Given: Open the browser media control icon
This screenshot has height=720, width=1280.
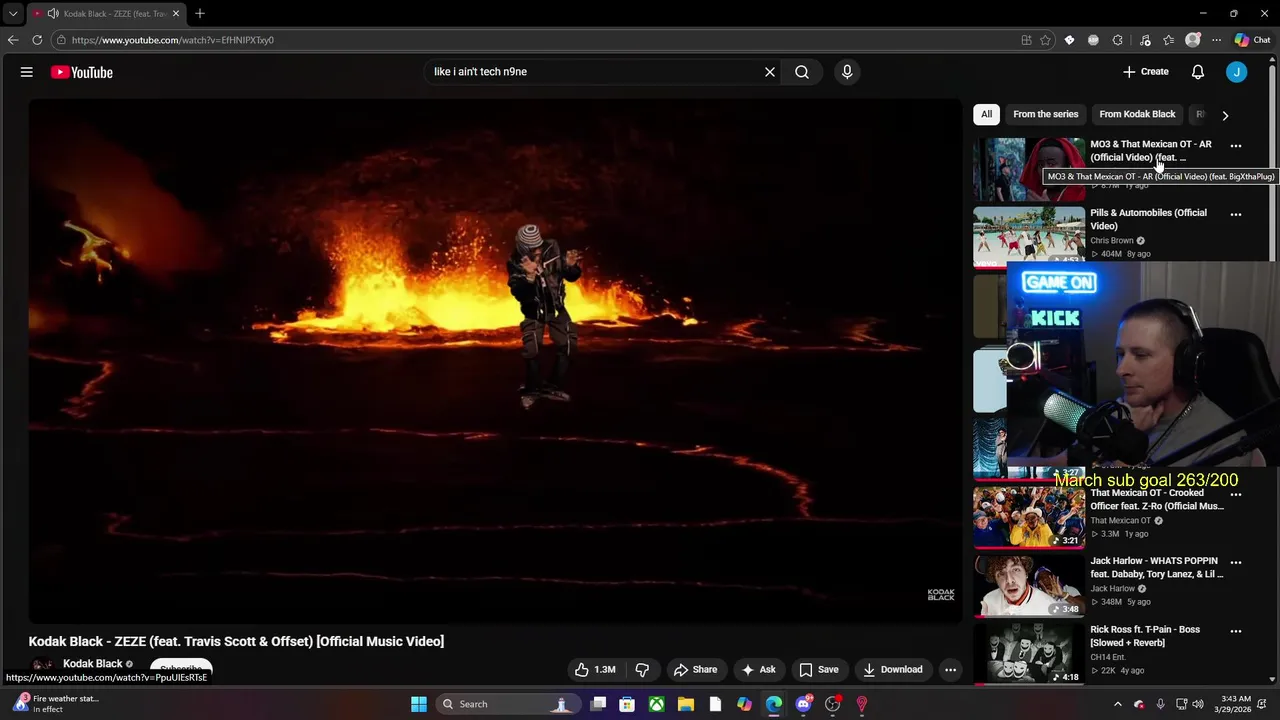Looking at the screenshot, I should pos(1145,40).
